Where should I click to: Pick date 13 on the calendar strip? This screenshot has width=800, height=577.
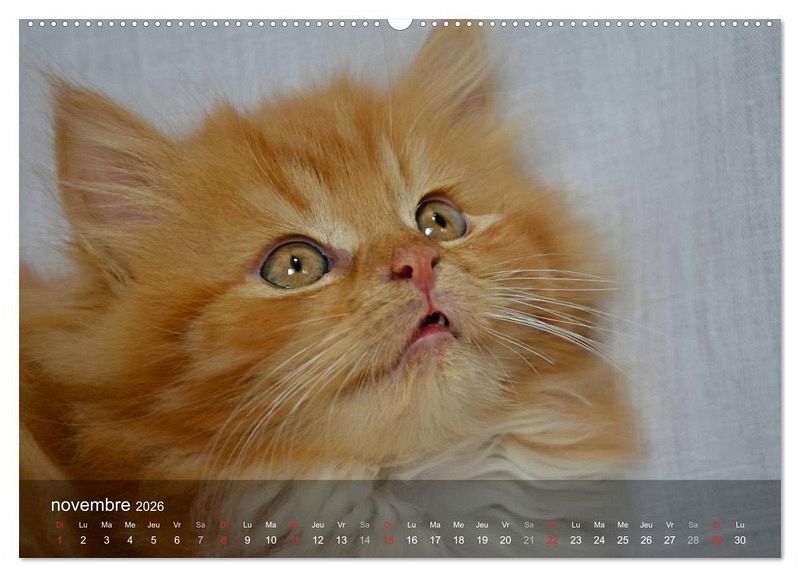pos(341,540)
